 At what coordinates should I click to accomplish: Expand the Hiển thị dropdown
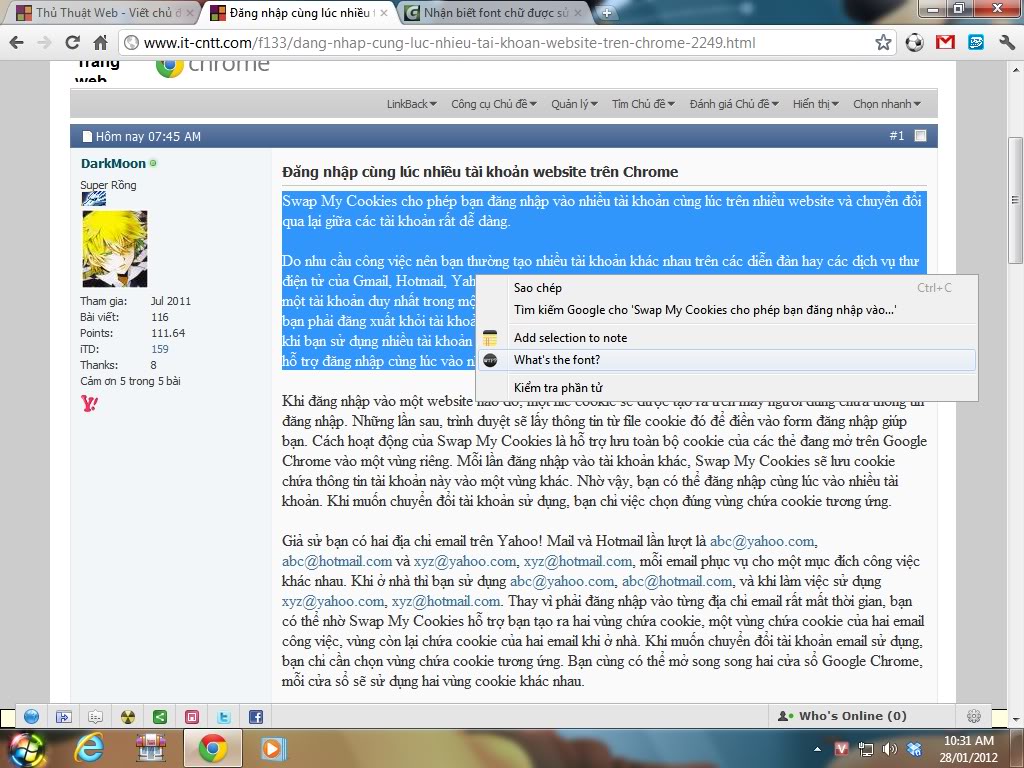click(x=816, y=104)
